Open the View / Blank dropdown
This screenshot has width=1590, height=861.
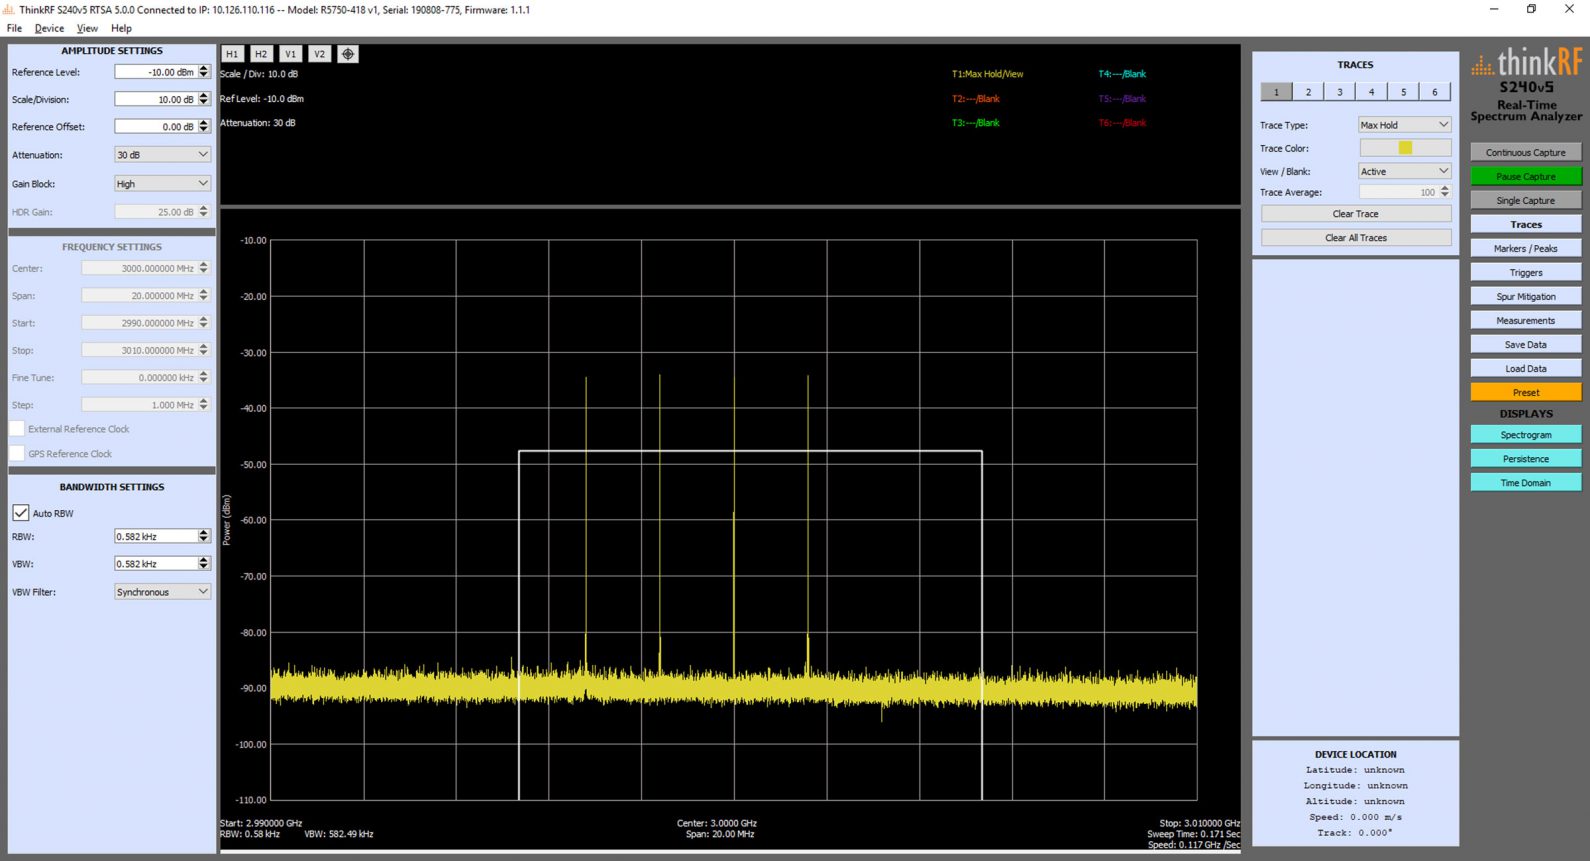tap(1404, 172)
